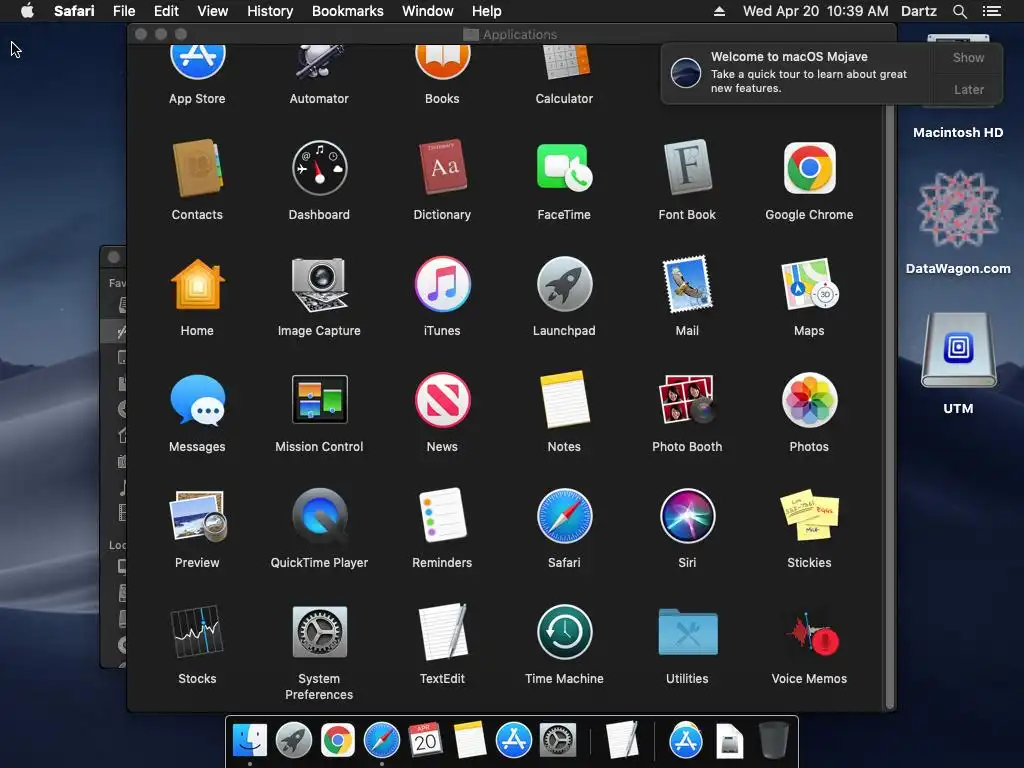Image resolution: width=1024 pixels, height=768 pixels.
Task: Select the Preview application
Action: (x=198, y=517)
